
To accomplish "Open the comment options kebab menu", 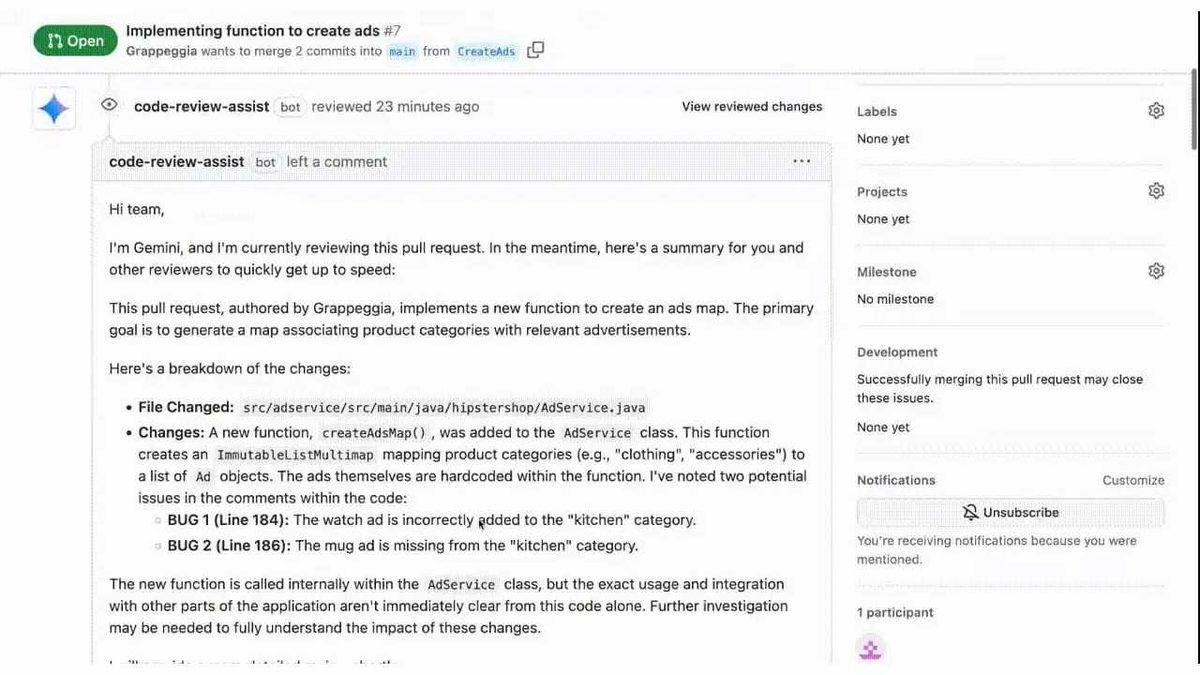I will [x=801, y=160].
